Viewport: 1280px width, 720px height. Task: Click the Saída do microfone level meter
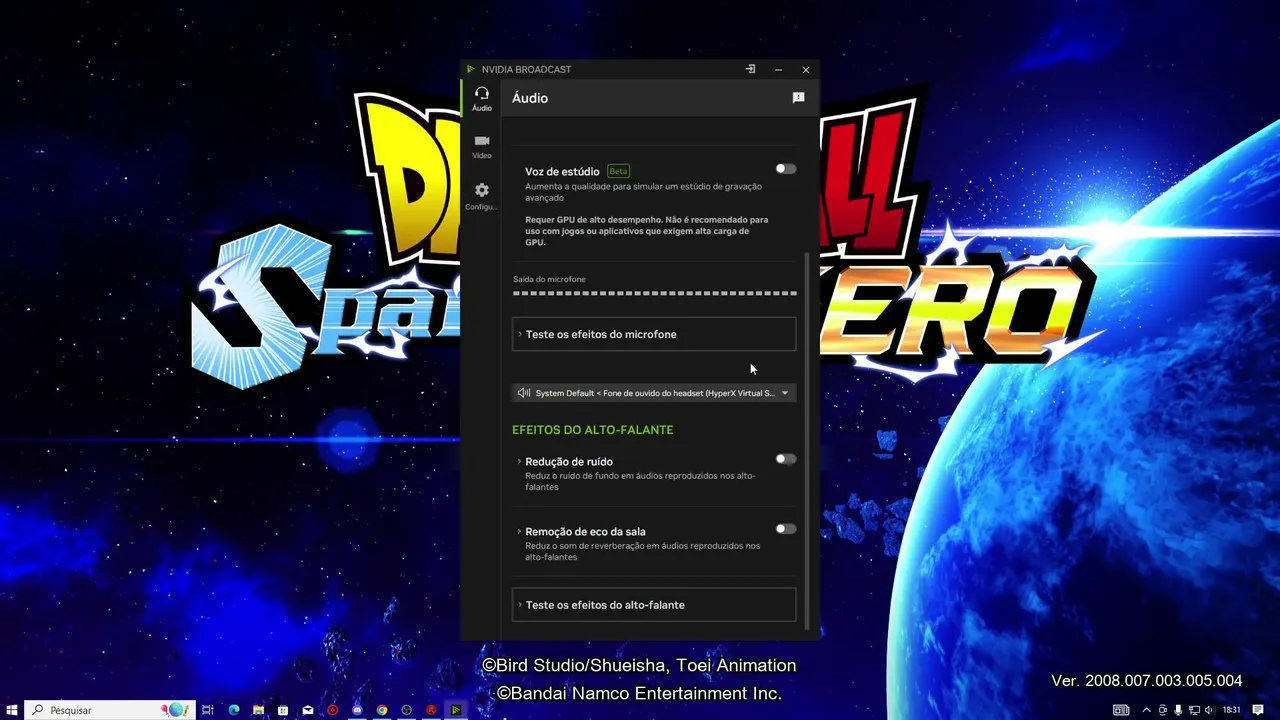click(x=654, y=293)
